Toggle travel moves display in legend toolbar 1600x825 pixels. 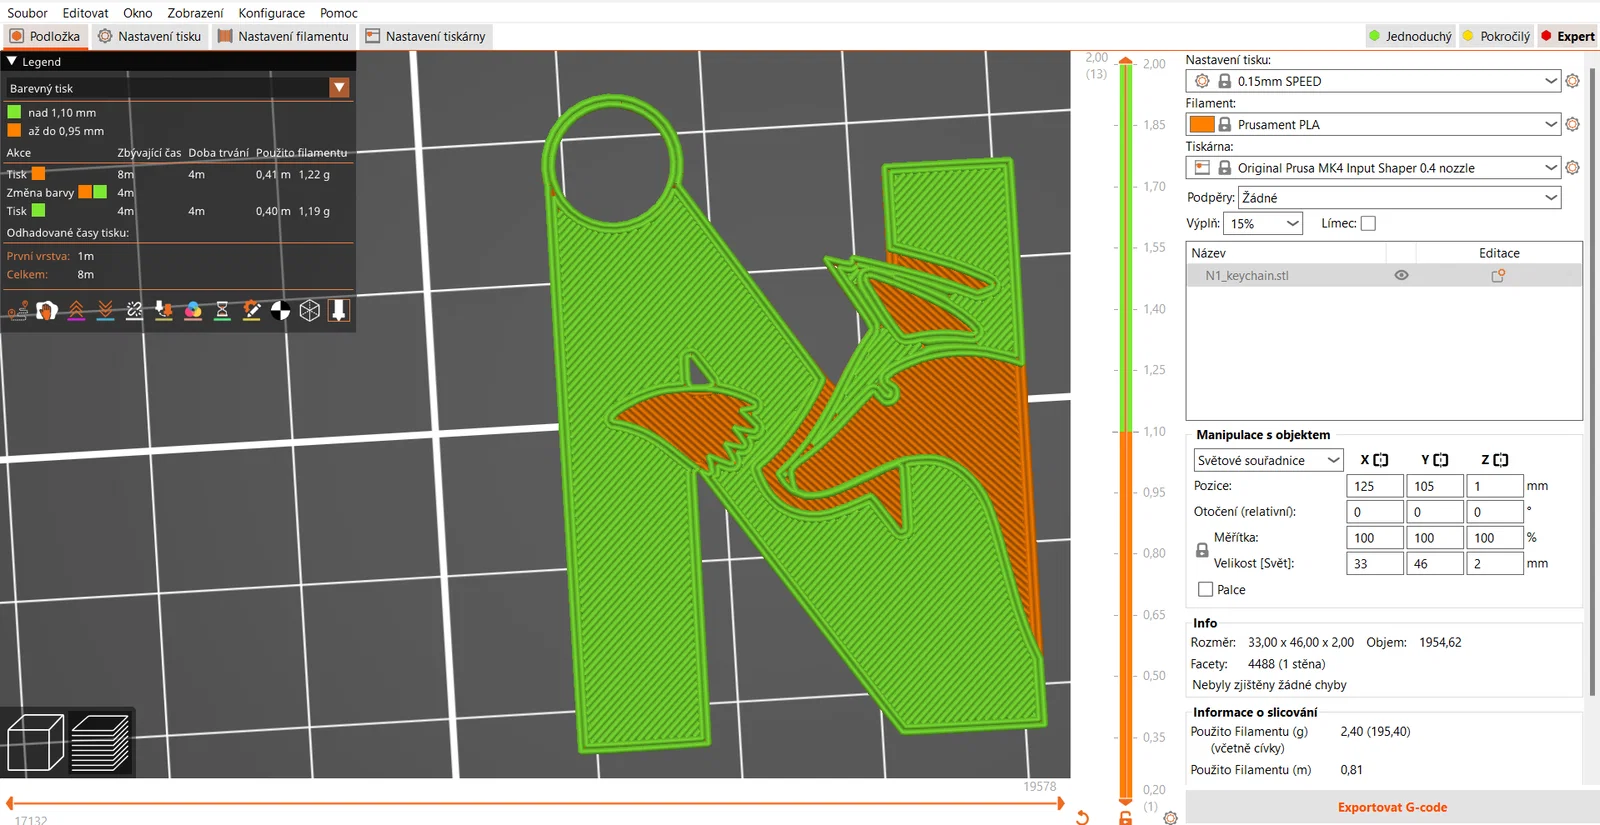tap(17, 311)
